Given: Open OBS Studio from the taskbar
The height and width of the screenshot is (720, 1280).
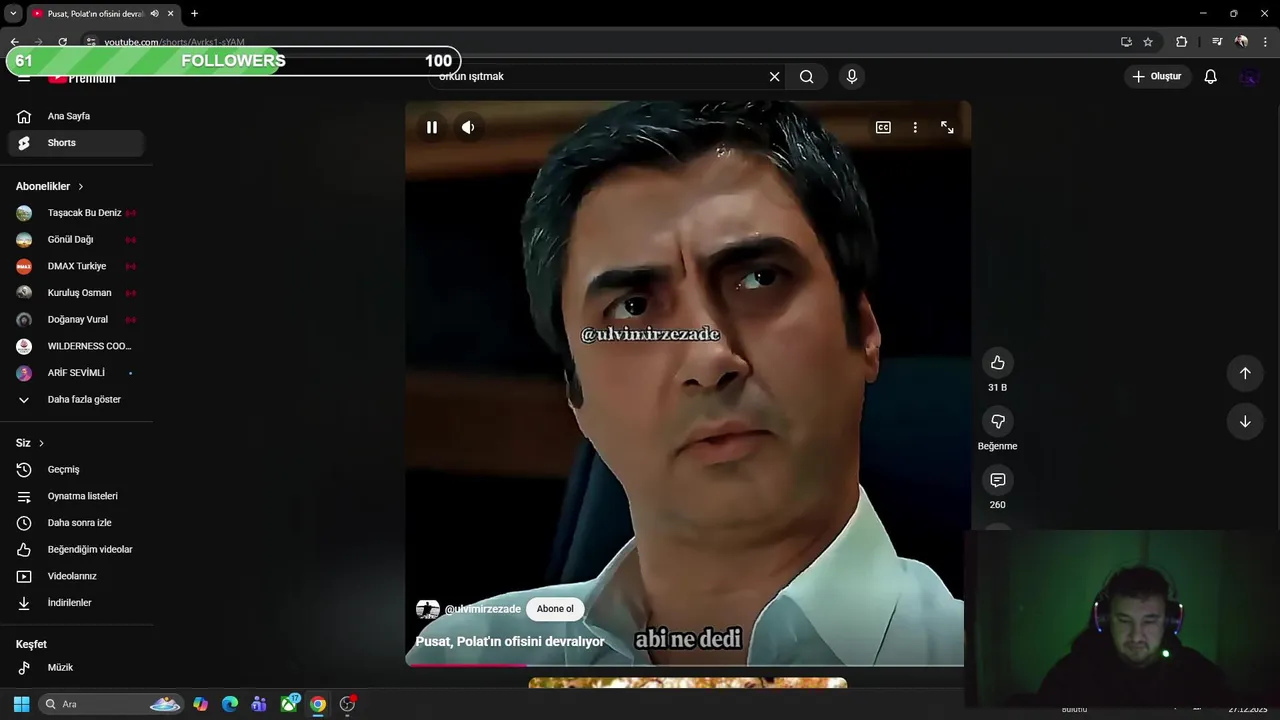Looking at the screenshot, I should [347, 704].
